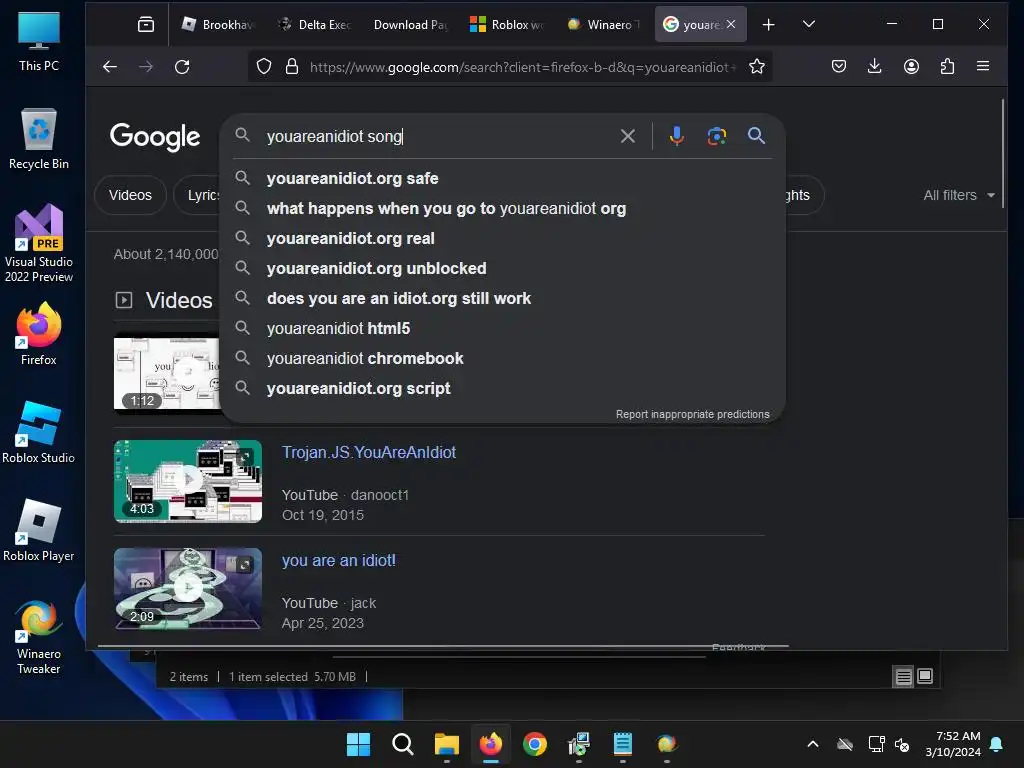Image resolution: width=1024 pixels, height=768 pixels.
Task: Open Recycle Bin on desktop
Action: pyautogui.click(x=39, y=138)
